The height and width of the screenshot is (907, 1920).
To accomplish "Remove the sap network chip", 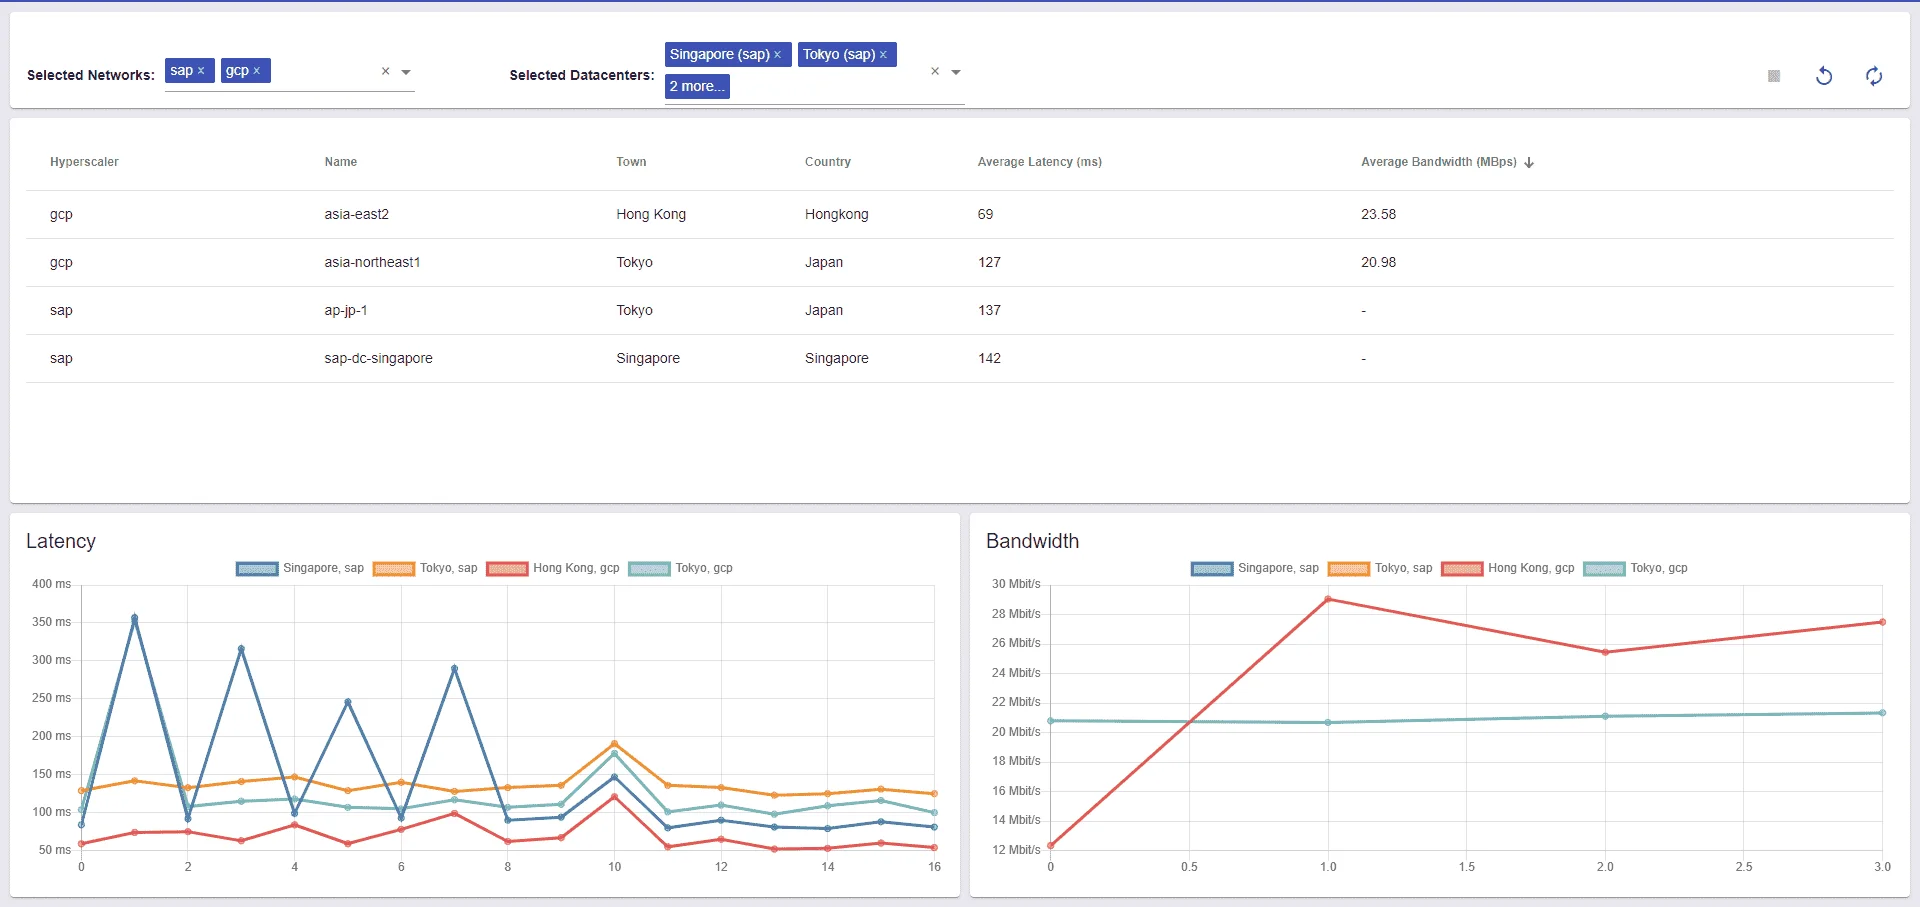I will click(201, 70).
